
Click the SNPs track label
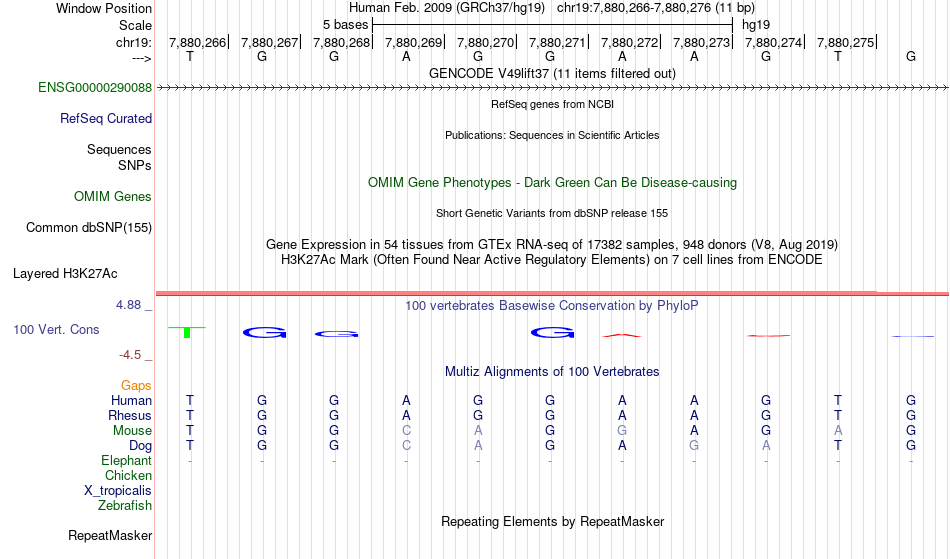[135, 165]
